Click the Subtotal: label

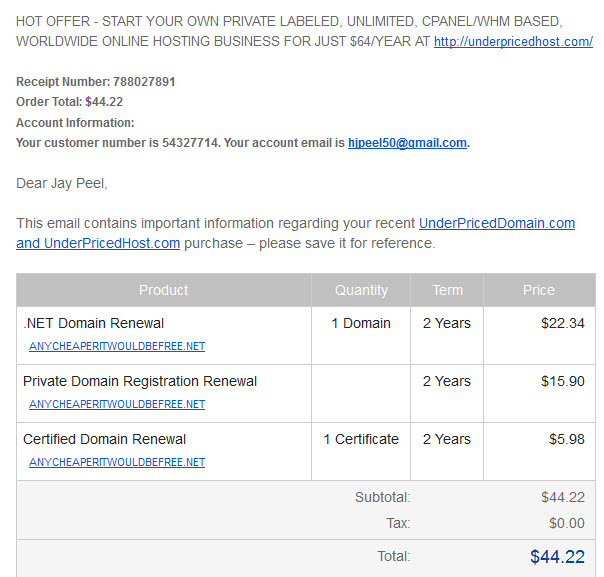pos(383,497)
